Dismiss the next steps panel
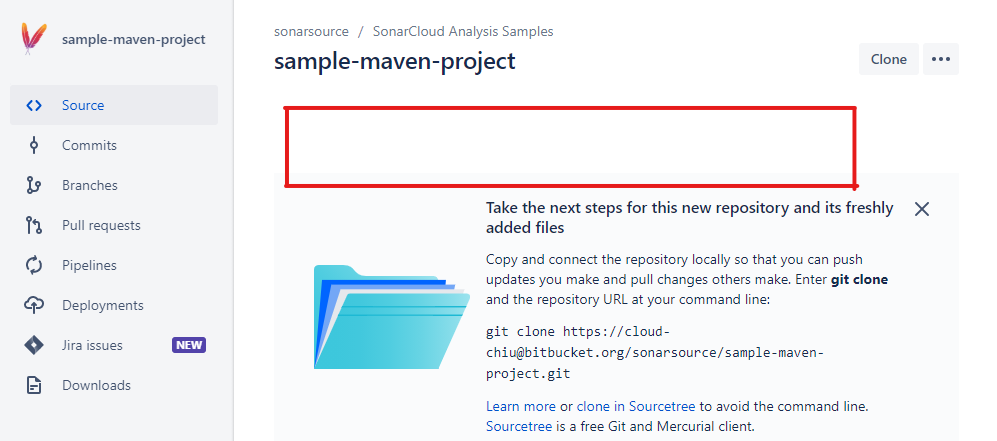Image resolution: width=997 pixels, height=441 pixels. coord(922,209)
